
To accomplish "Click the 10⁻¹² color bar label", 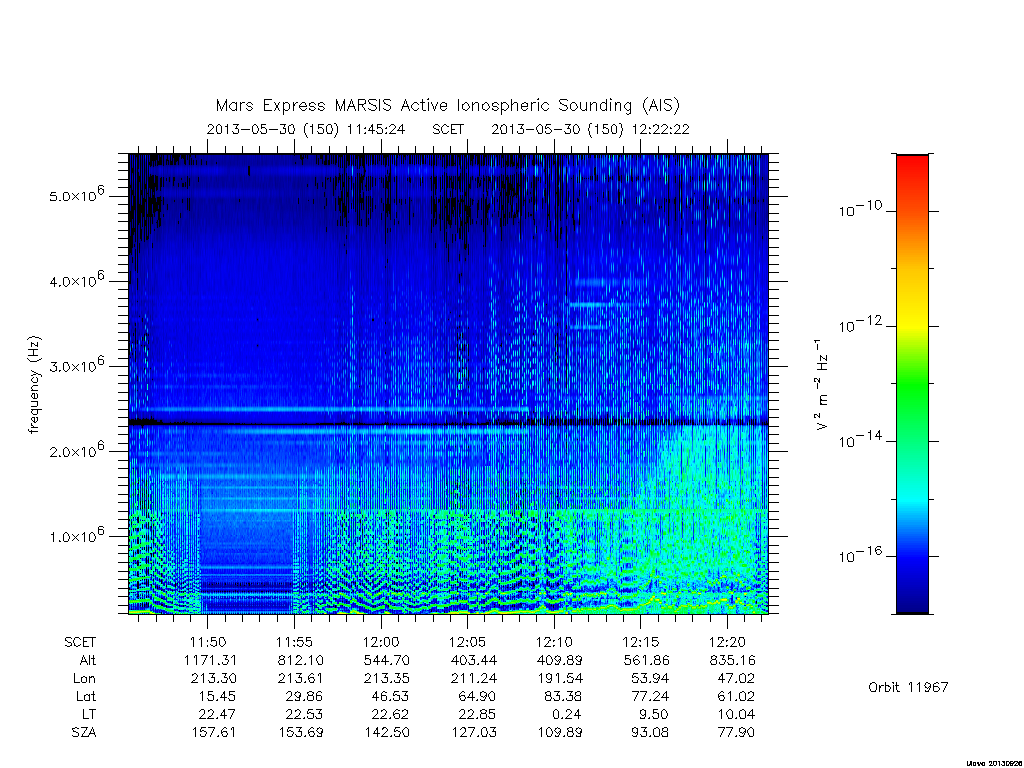I will [x=861, y=325].
